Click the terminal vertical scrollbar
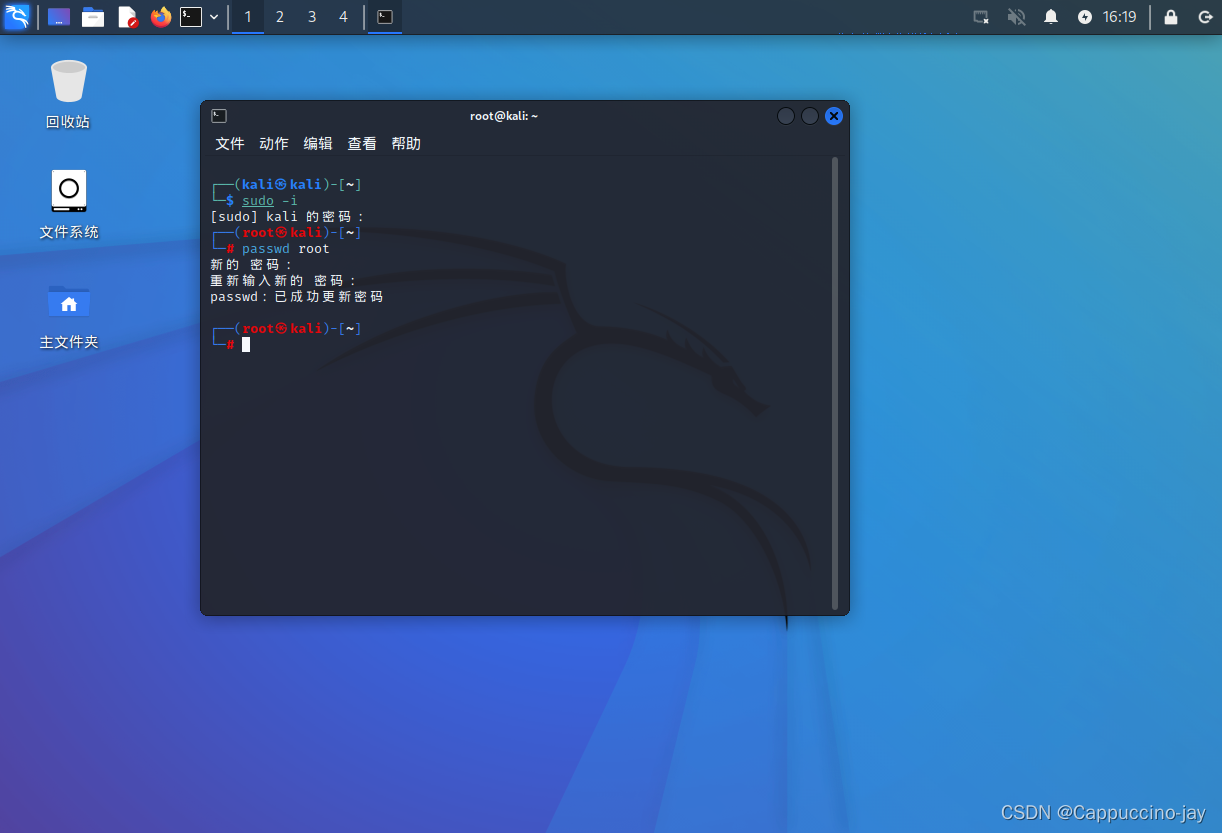Screen dimensions: 1222x833 (x=835, y=382)
